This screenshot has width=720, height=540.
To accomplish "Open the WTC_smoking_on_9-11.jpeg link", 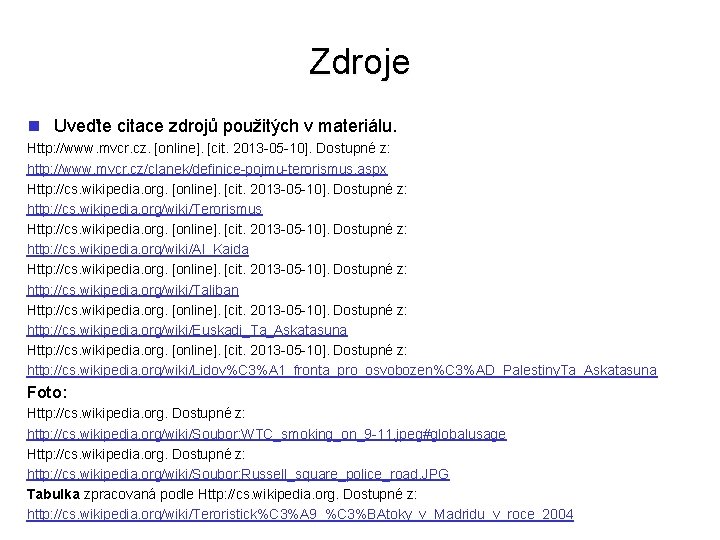I will pos(266,434).
